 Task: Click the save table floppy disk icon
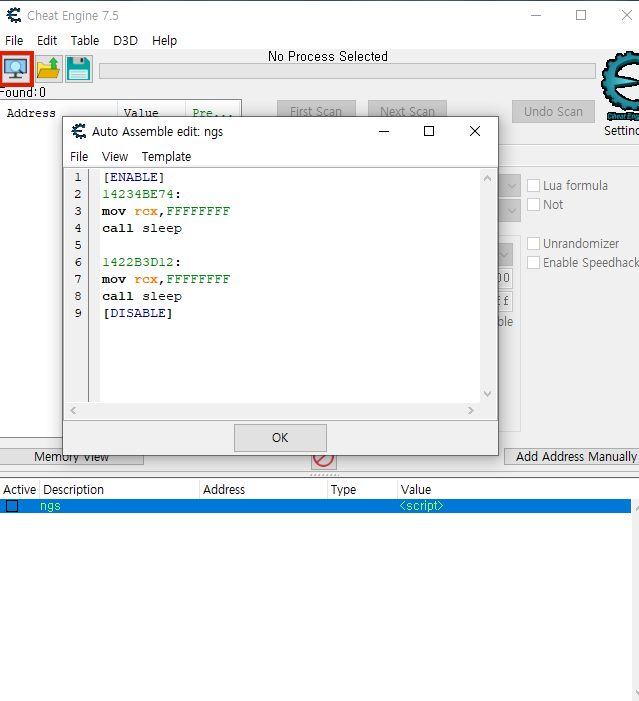coord(78,68)
